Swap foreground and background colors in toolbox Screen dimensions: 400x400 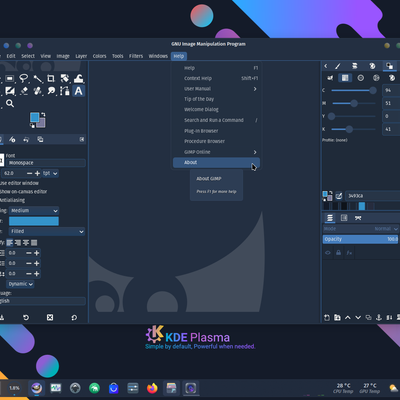point(43,115)
